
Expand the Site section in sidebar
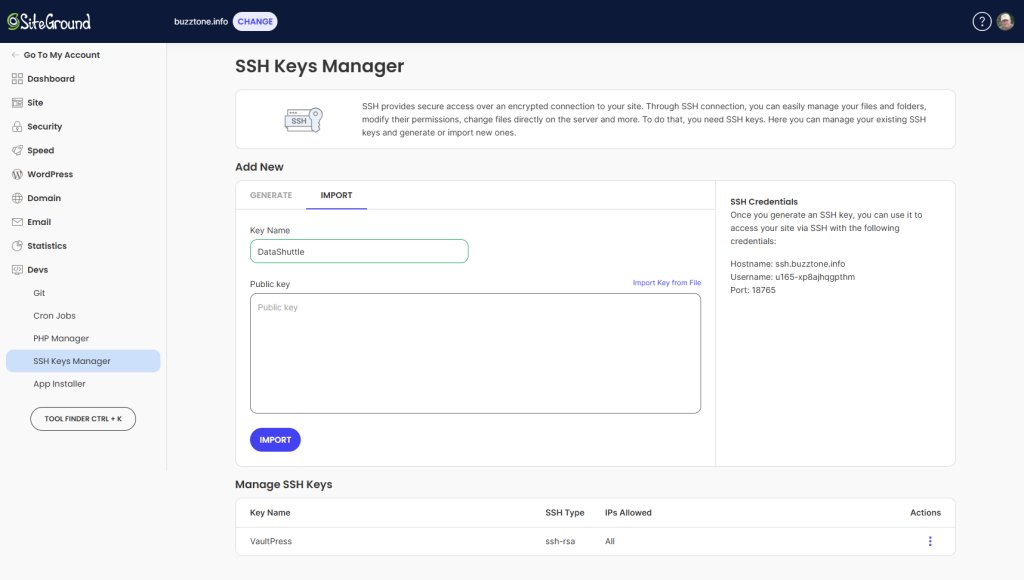(x=35, y=103)
